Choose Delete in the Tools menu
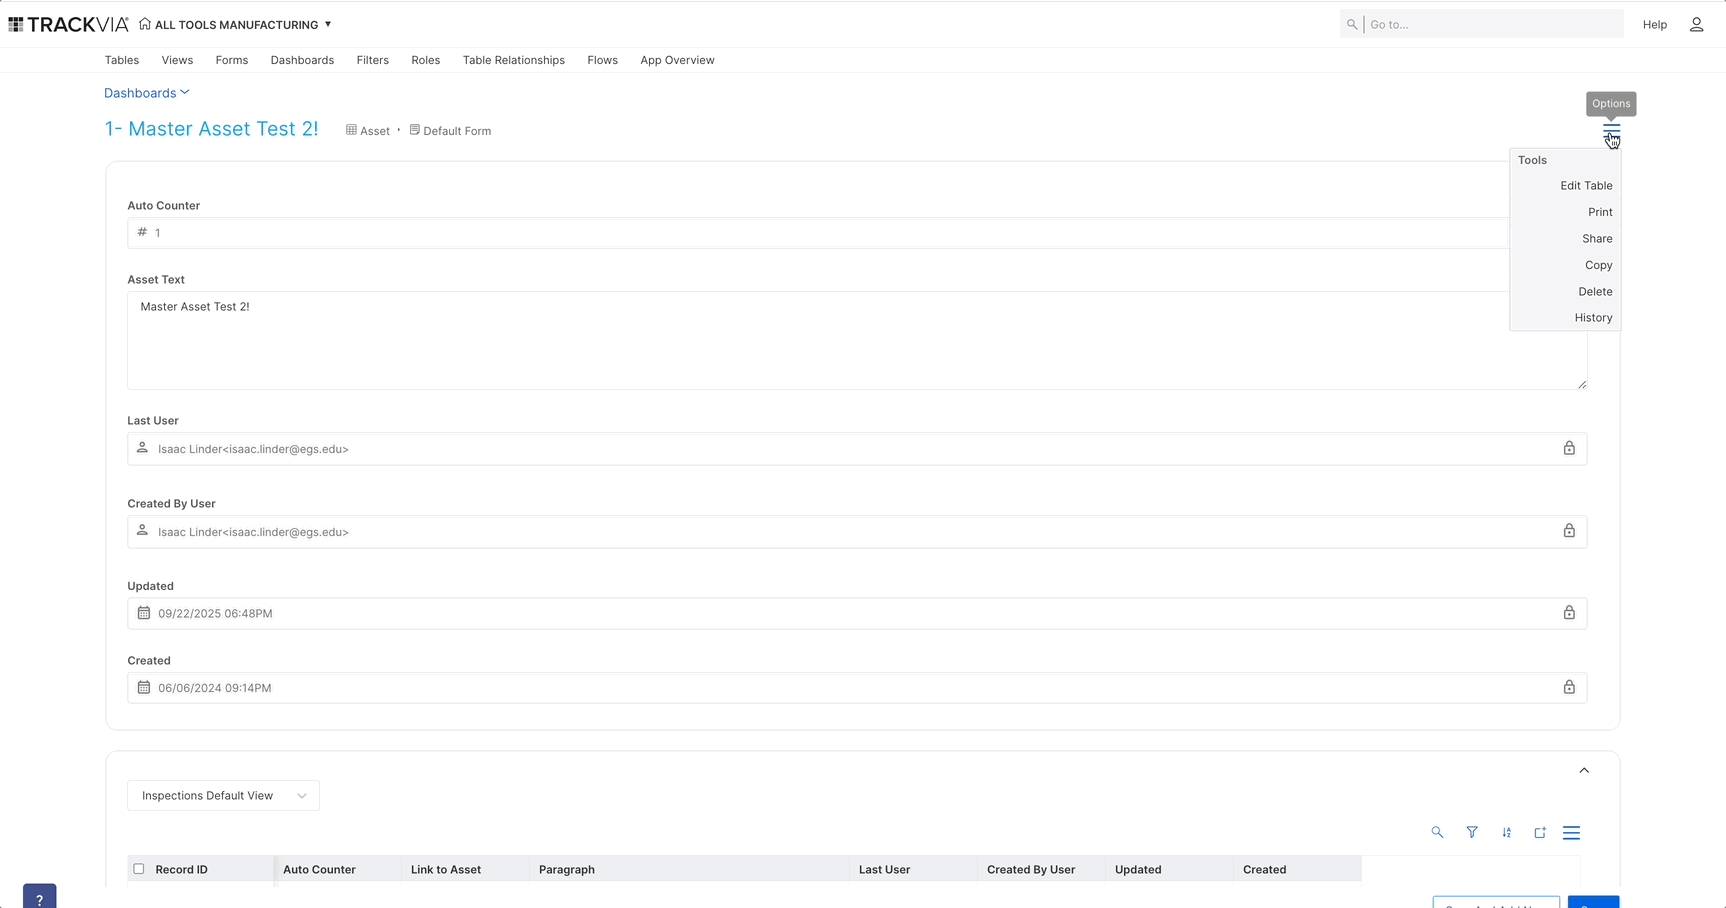Screen dimensions: 1726x908 (x=1595, y=292)
